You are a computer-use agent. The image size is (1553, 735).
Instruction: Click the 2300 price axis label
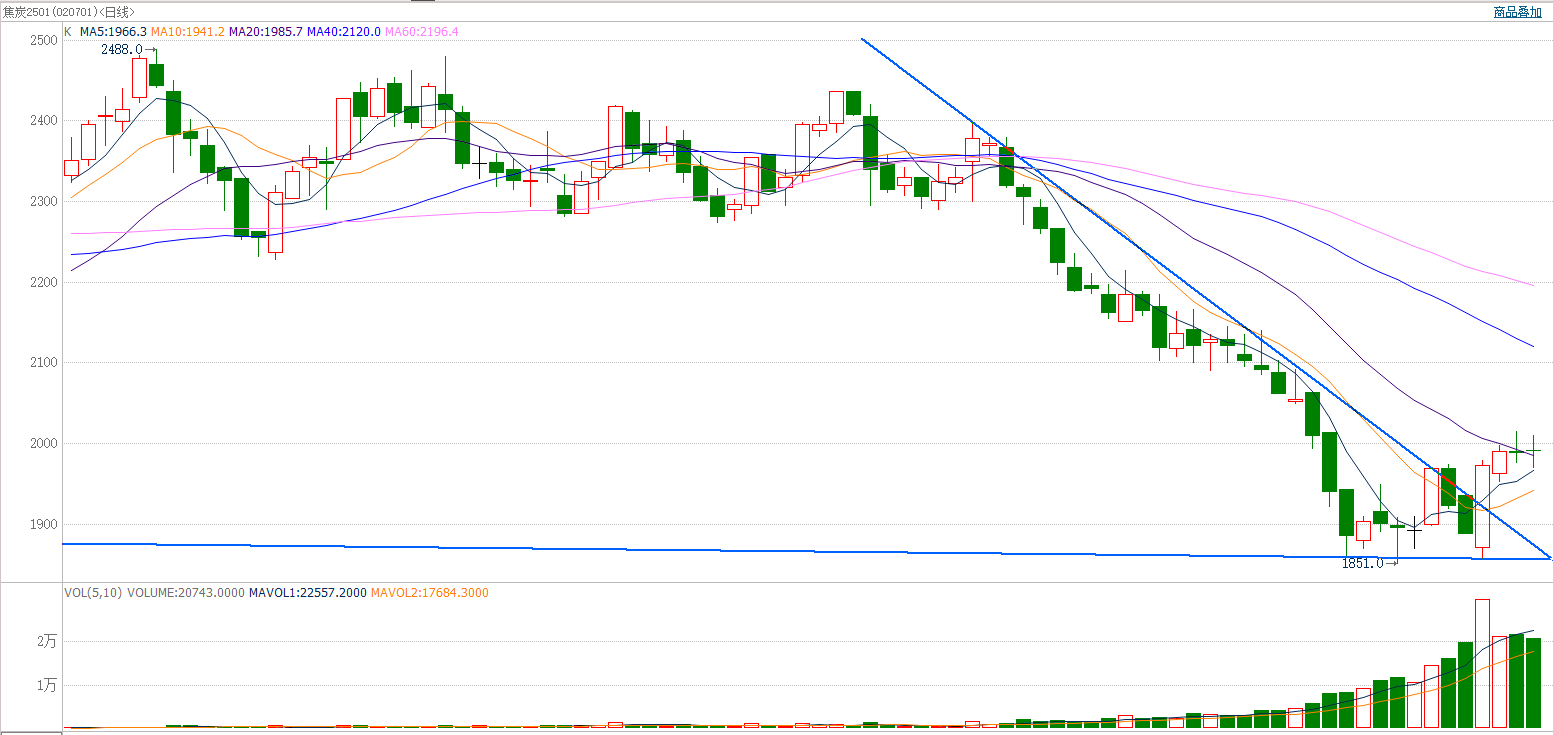pyautogui.click(x=44, y=202)
